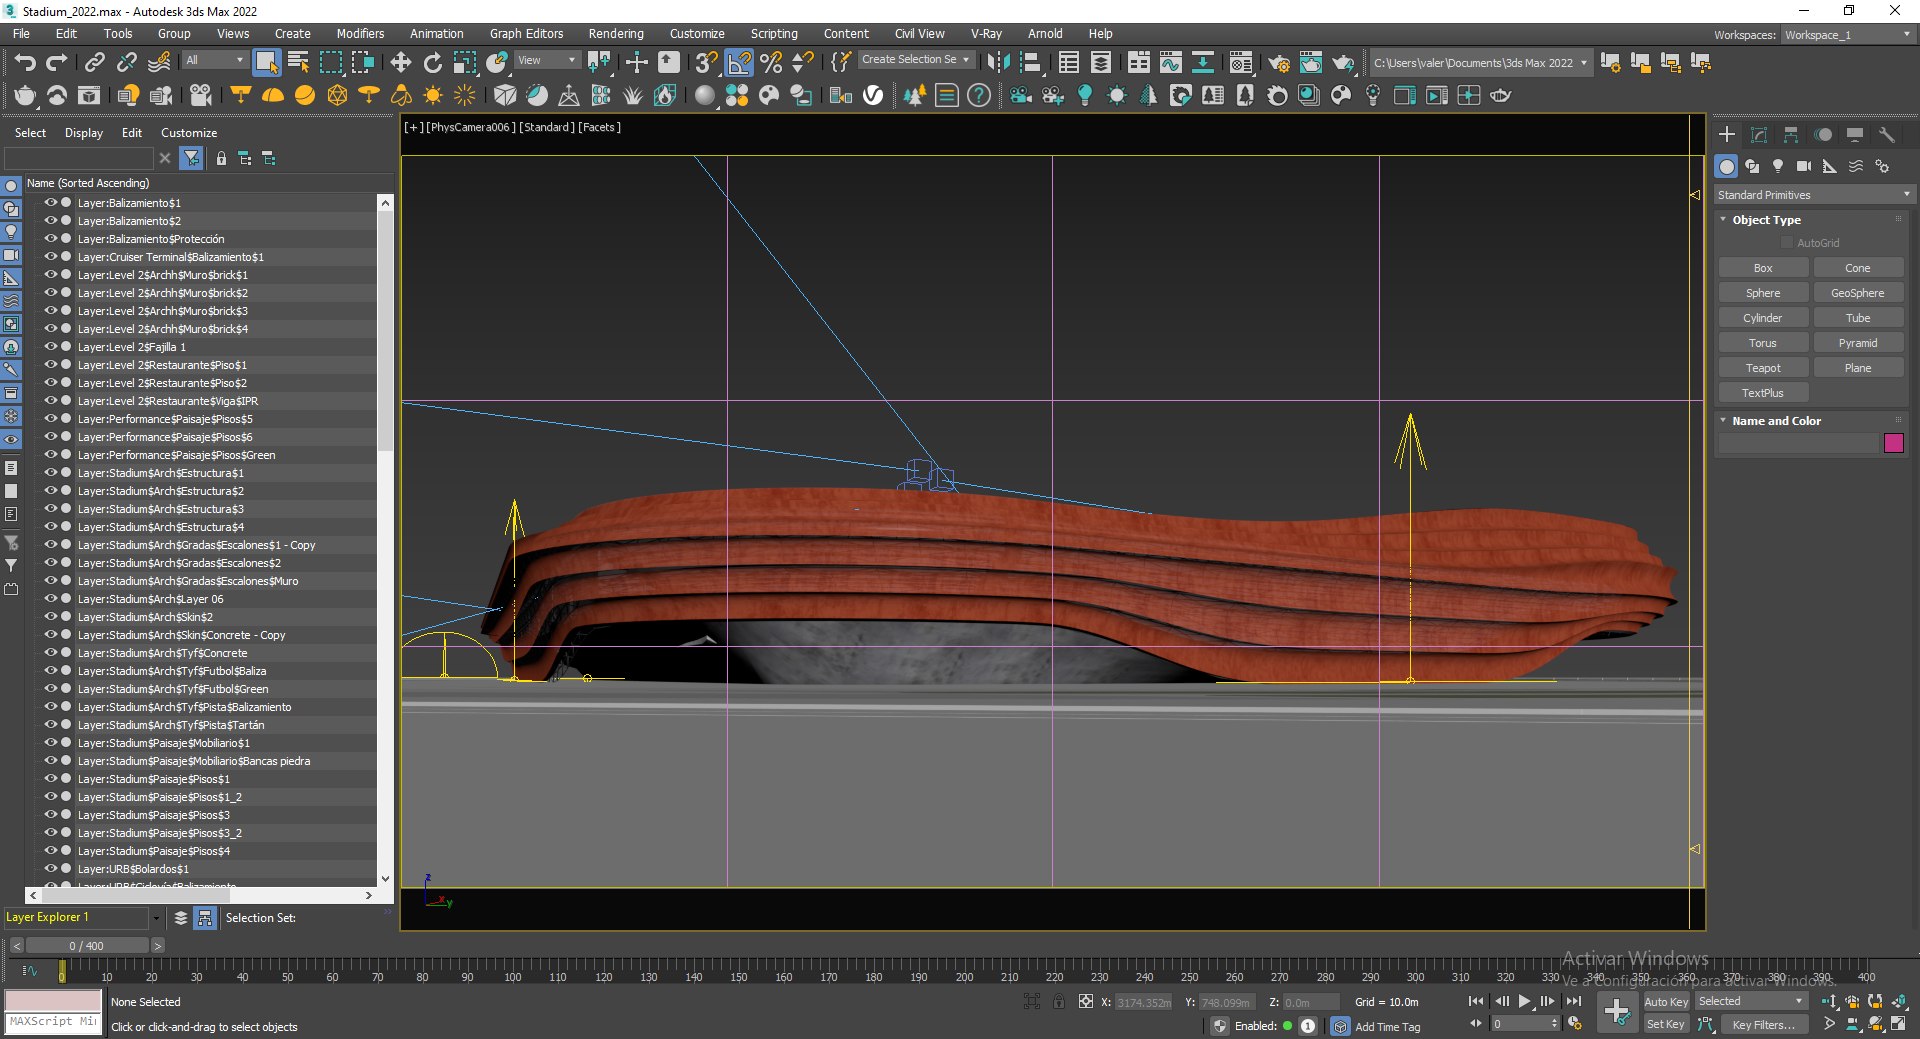Image resolution: width=1920 pixels, height=1039 pixels.
Task: Hide layer Balizamiento$1 with its eye icon
Action: (50, 202)
